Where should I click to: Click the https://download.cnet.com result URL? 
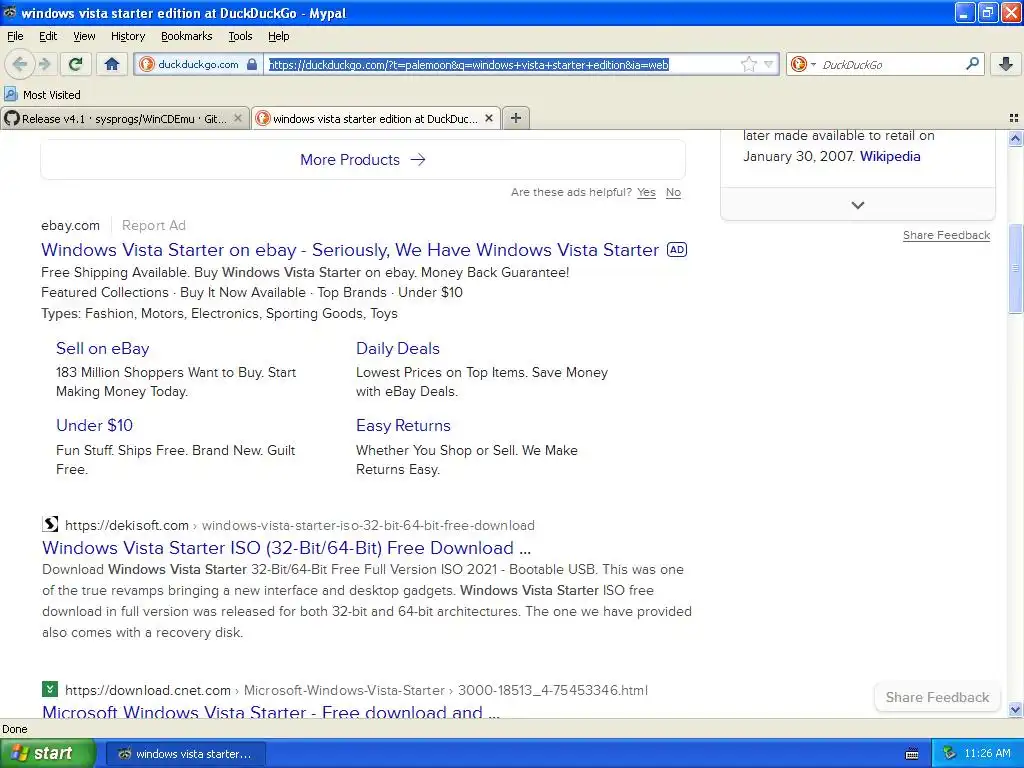(148, 690)
